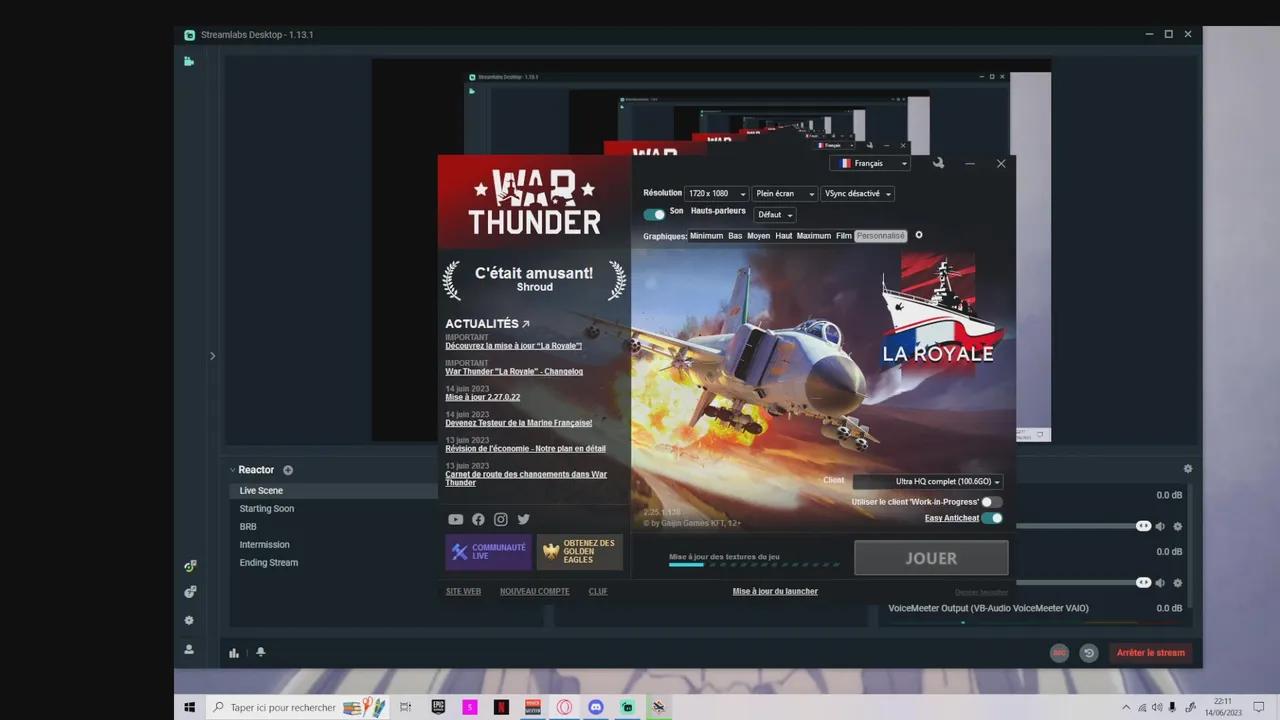Click the audio mixer volume slider handle

click(1143, 526)
